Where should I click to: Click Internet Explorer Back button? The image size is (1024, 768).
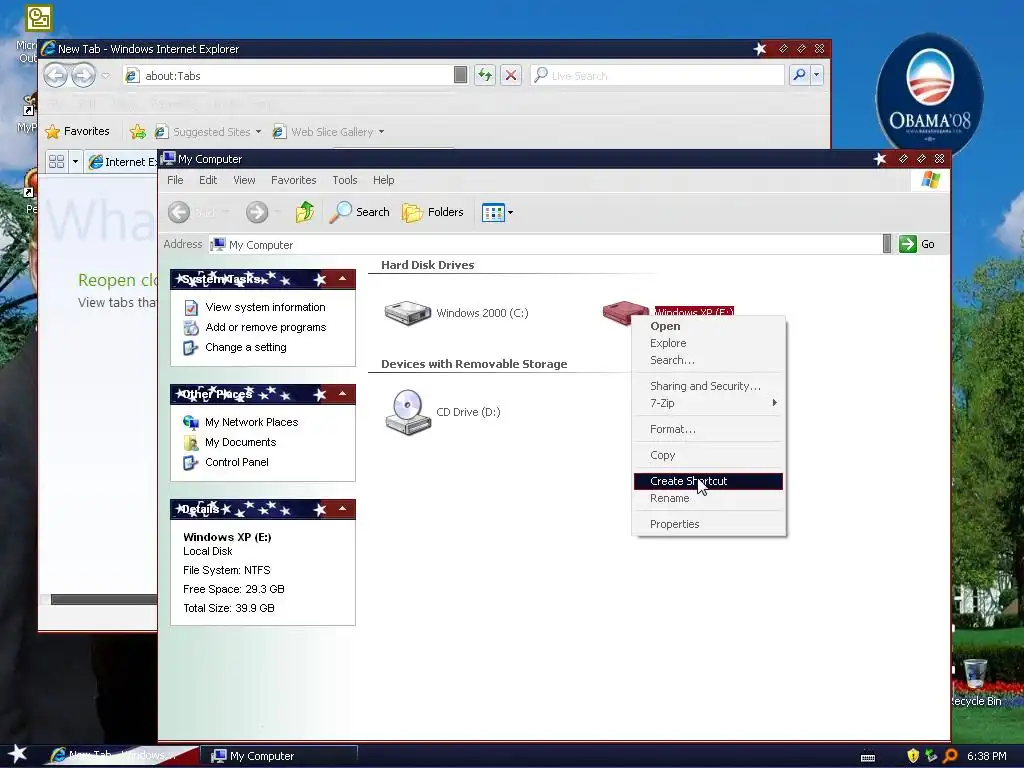point(56,75)
